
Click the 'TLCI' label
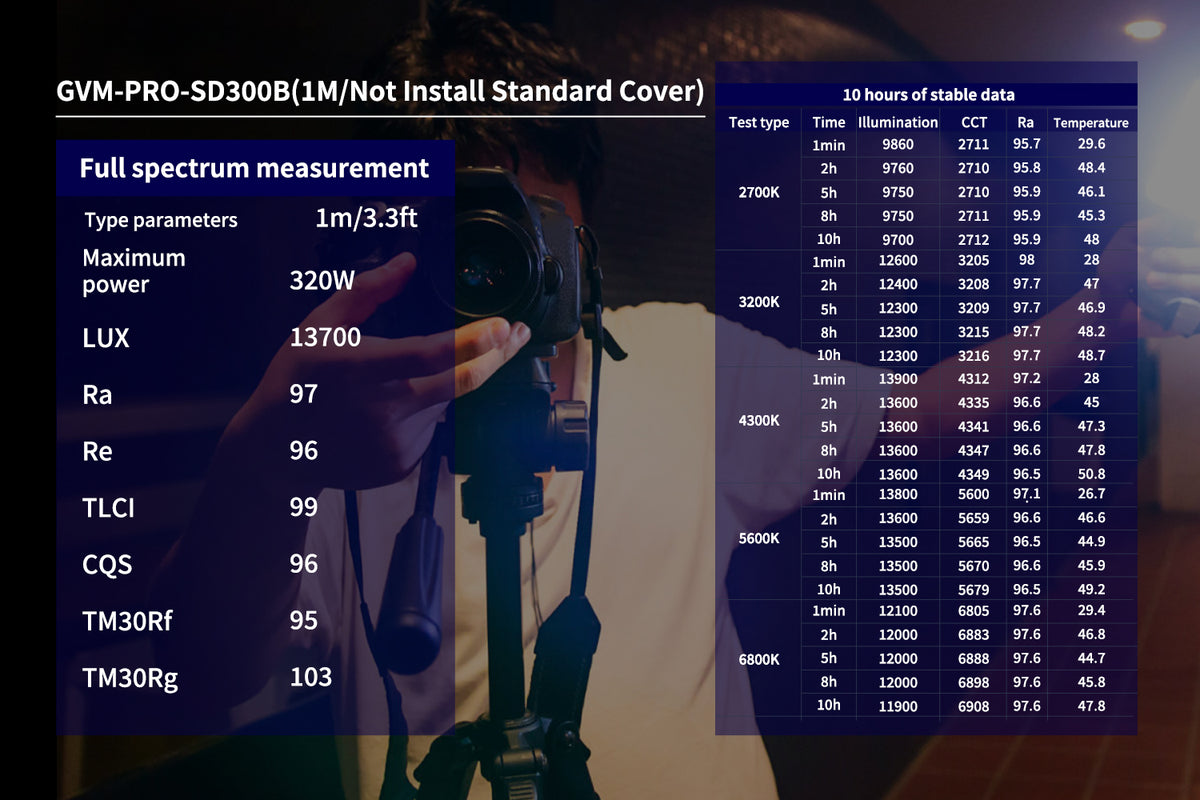pyautogui.click(x=108, y=509)
